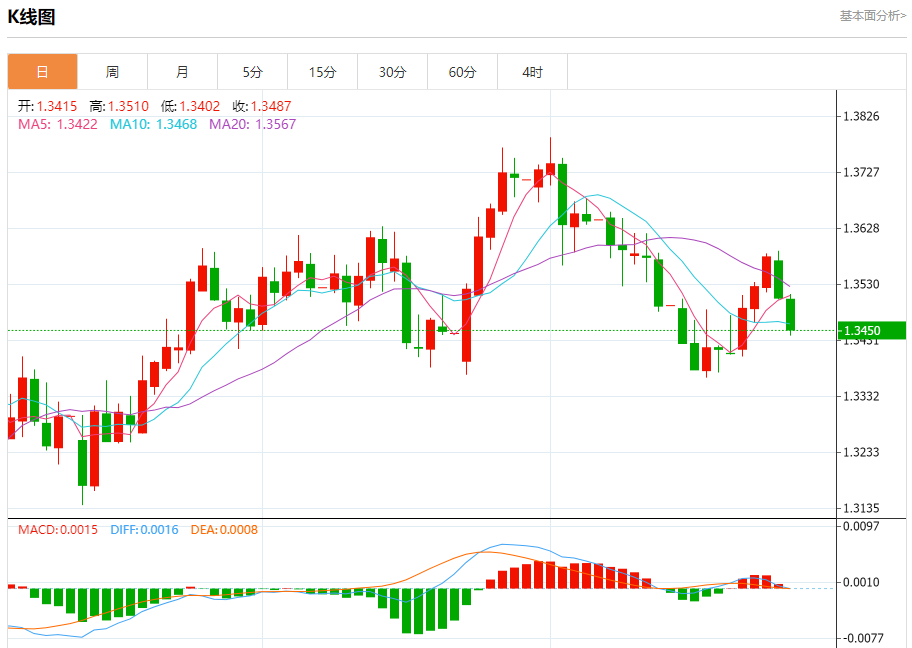Viewport: 912px width, 648px height.
Task: Click the 0.0097 MACD axis label
Action: (x=861, y=526)
